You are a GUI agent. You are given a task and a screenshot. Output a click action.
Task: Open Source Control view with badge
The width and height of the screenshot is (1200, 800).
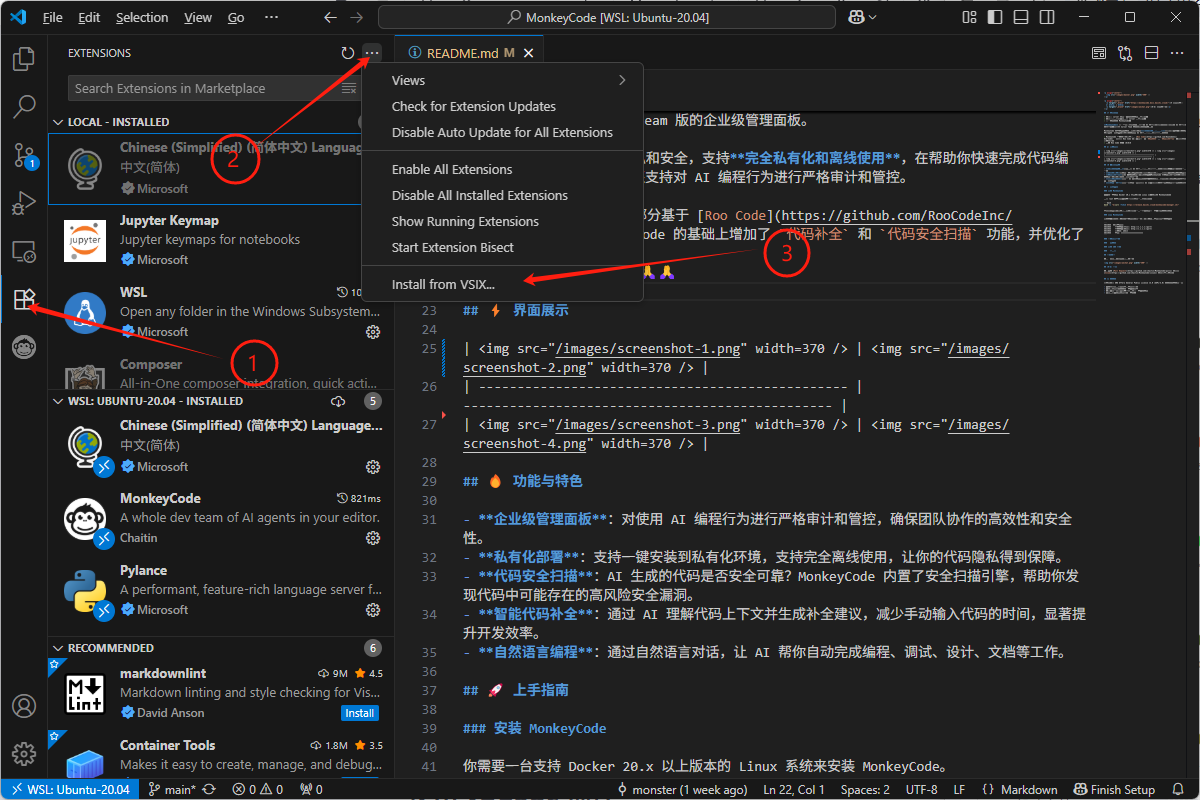coord(23,154)
